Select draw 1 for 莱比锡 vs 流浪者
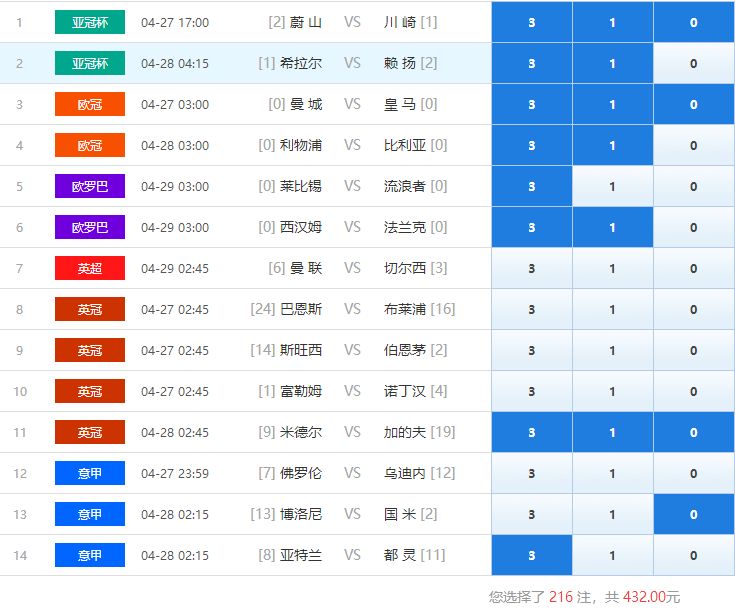Screen dimensions: 735x609 point(613,186)
